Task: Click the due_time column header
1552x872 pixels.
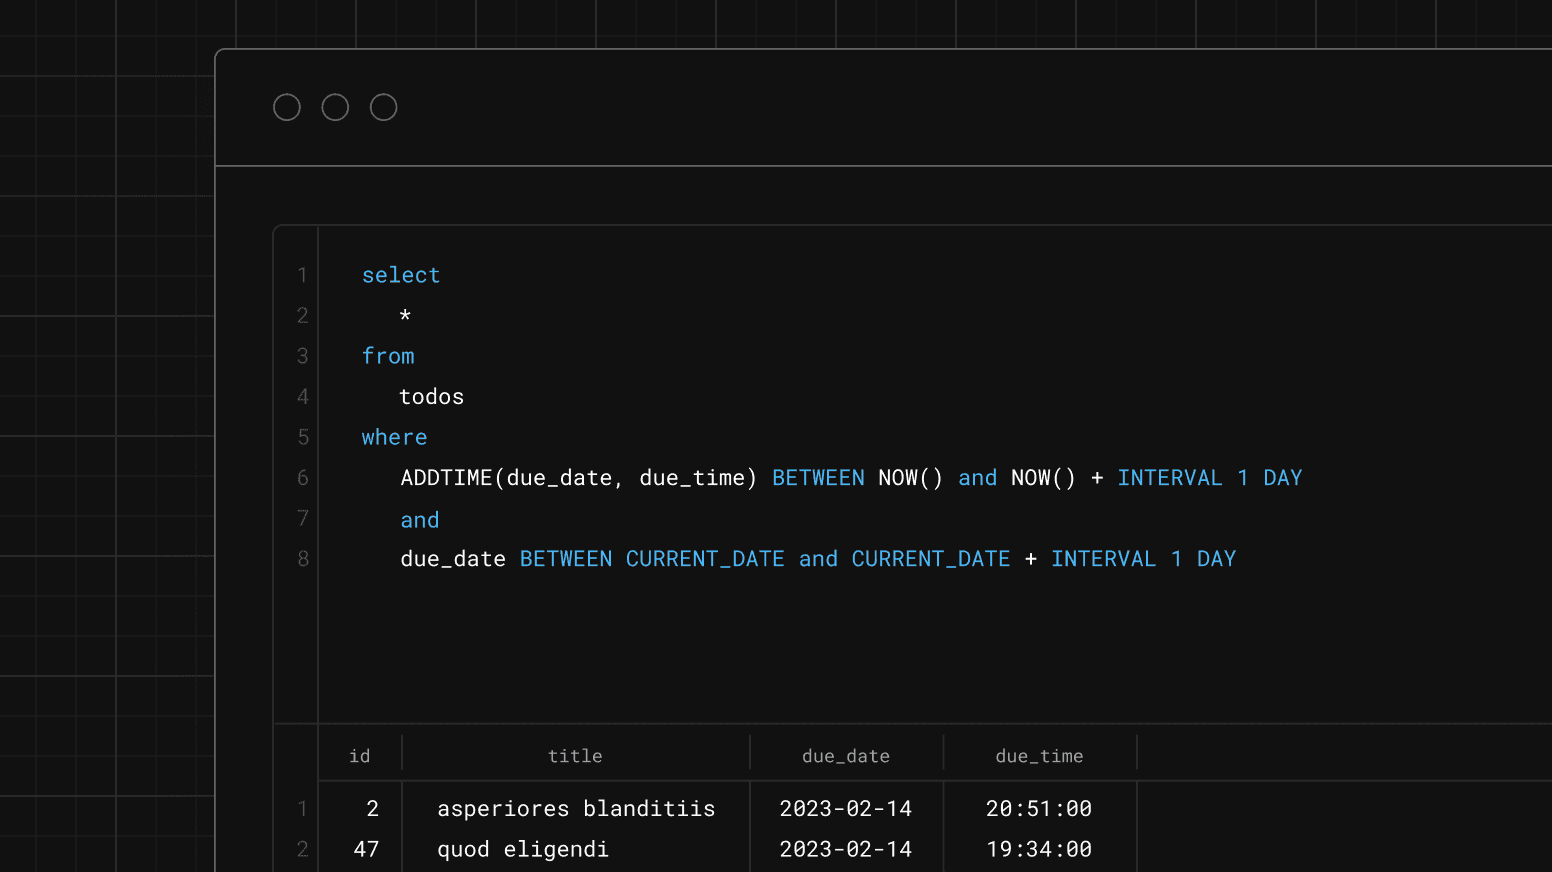Action: pyautogui.click(x=1039, y=756)
